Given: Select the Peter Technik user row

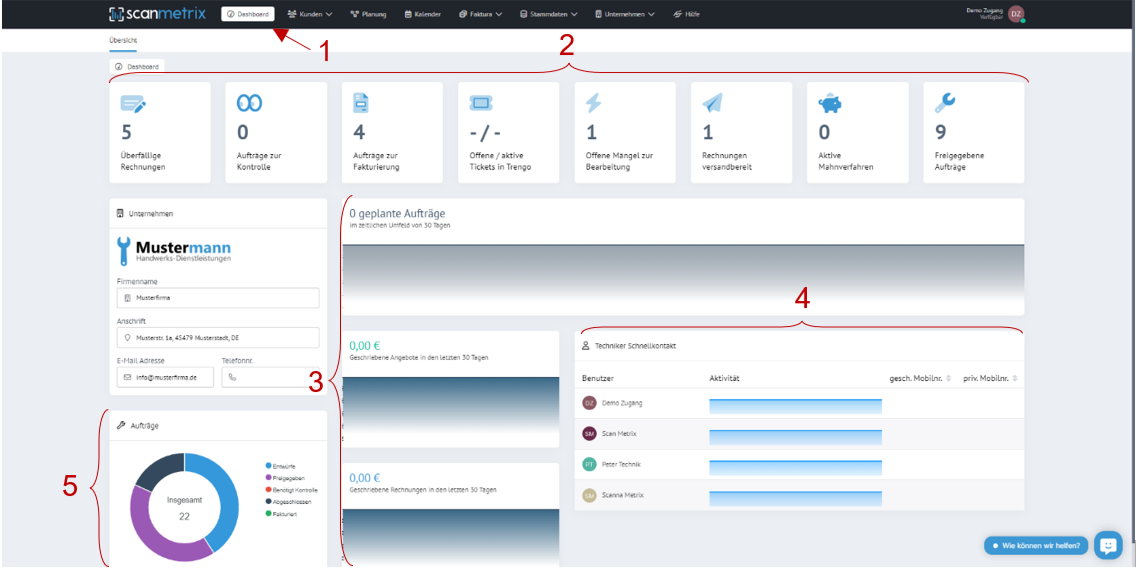Looking at the screenshot, I should pos(799,464).
